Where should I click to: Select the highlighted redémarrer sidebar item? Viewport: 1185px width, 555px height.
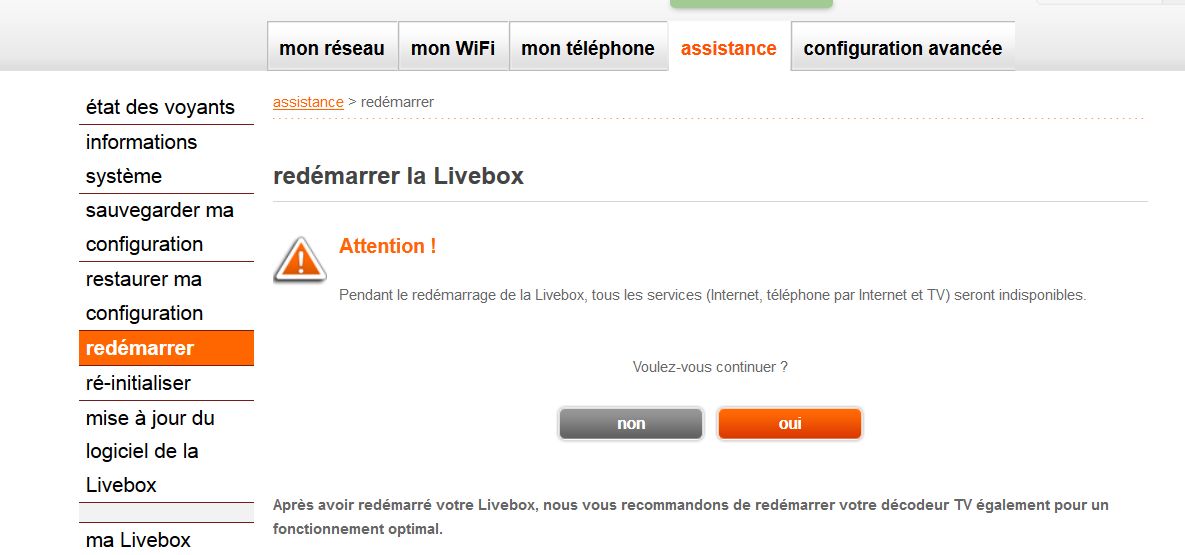coord(166,348)
